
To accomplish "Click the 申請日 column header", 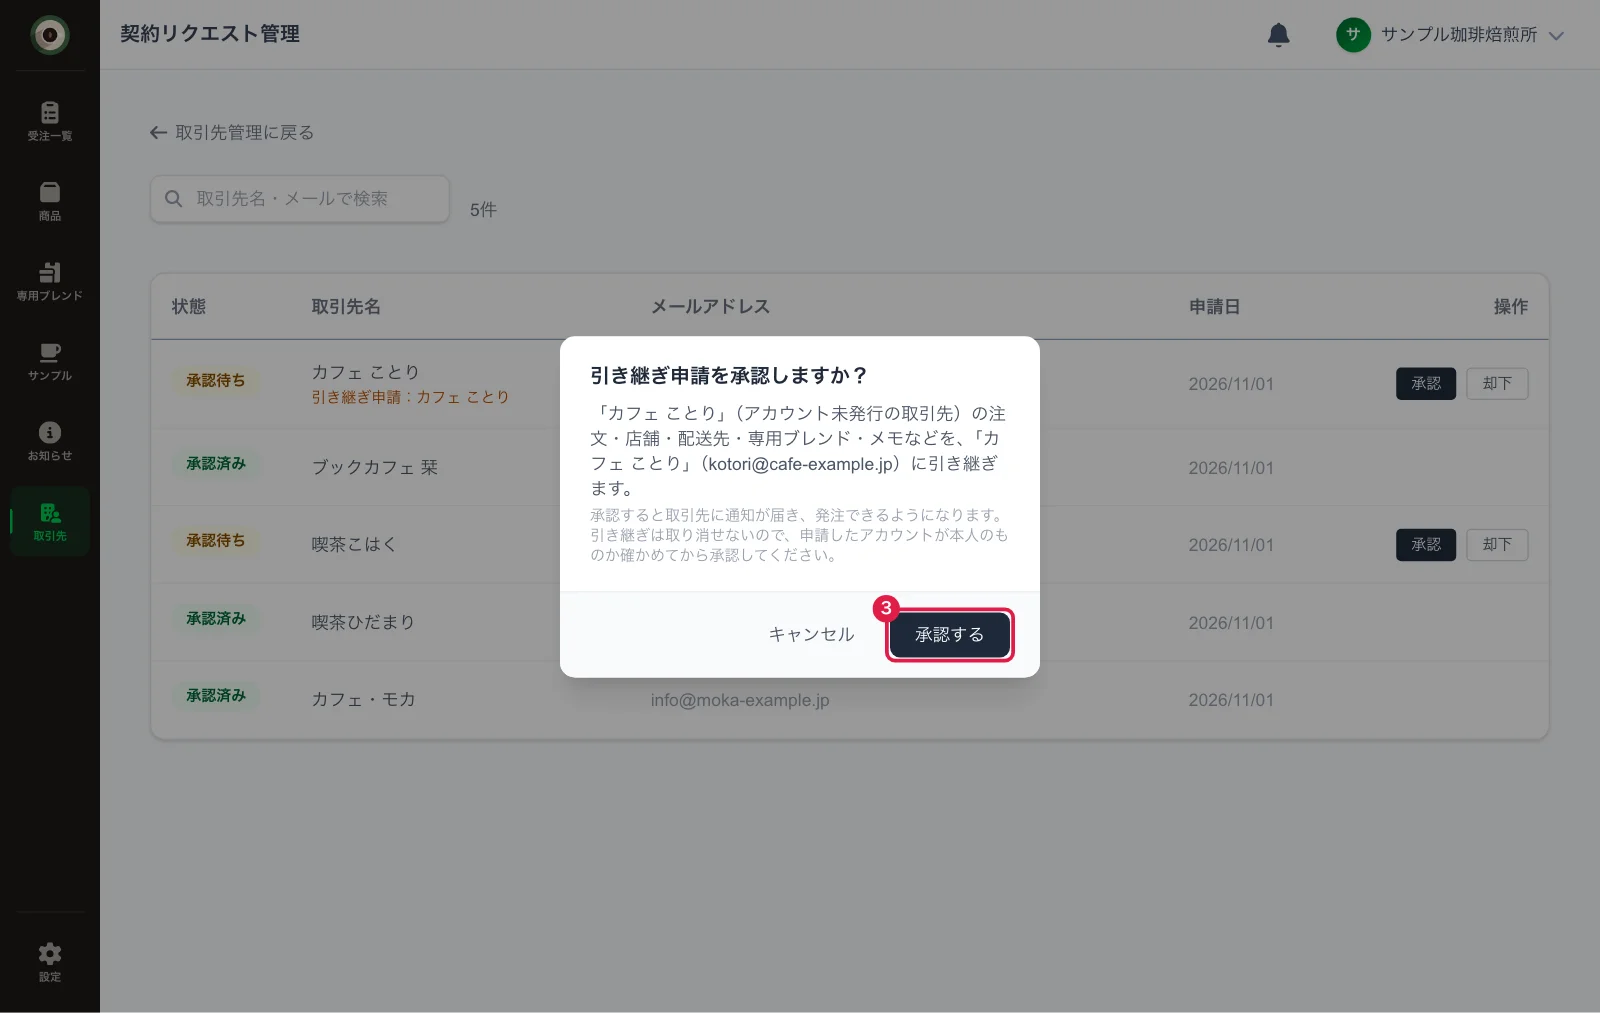I will pyautogui.click(x=1214, y=307).
